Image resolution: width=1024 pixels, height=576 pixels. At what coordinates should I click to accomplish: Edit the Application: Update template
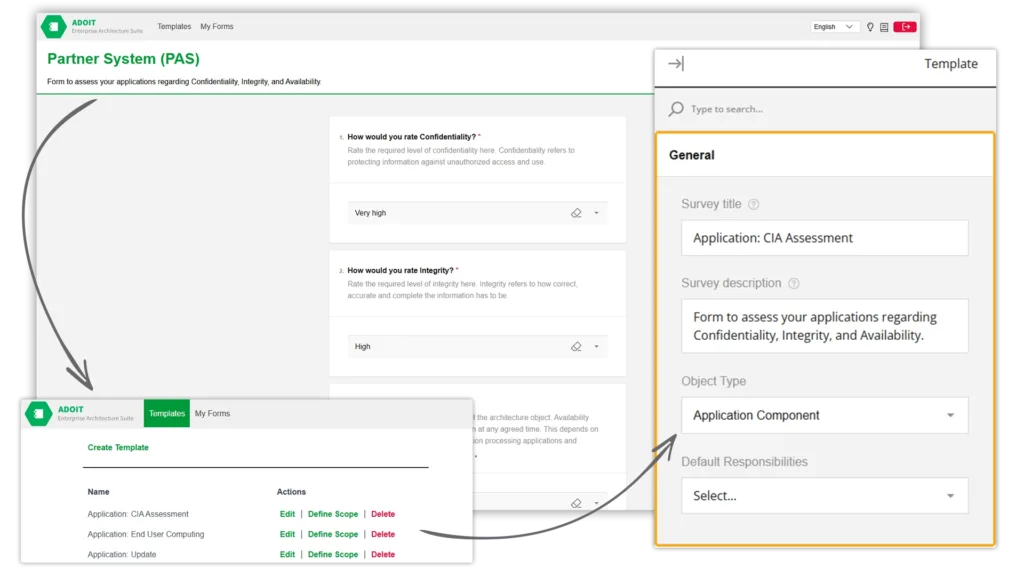pos(287,554)
